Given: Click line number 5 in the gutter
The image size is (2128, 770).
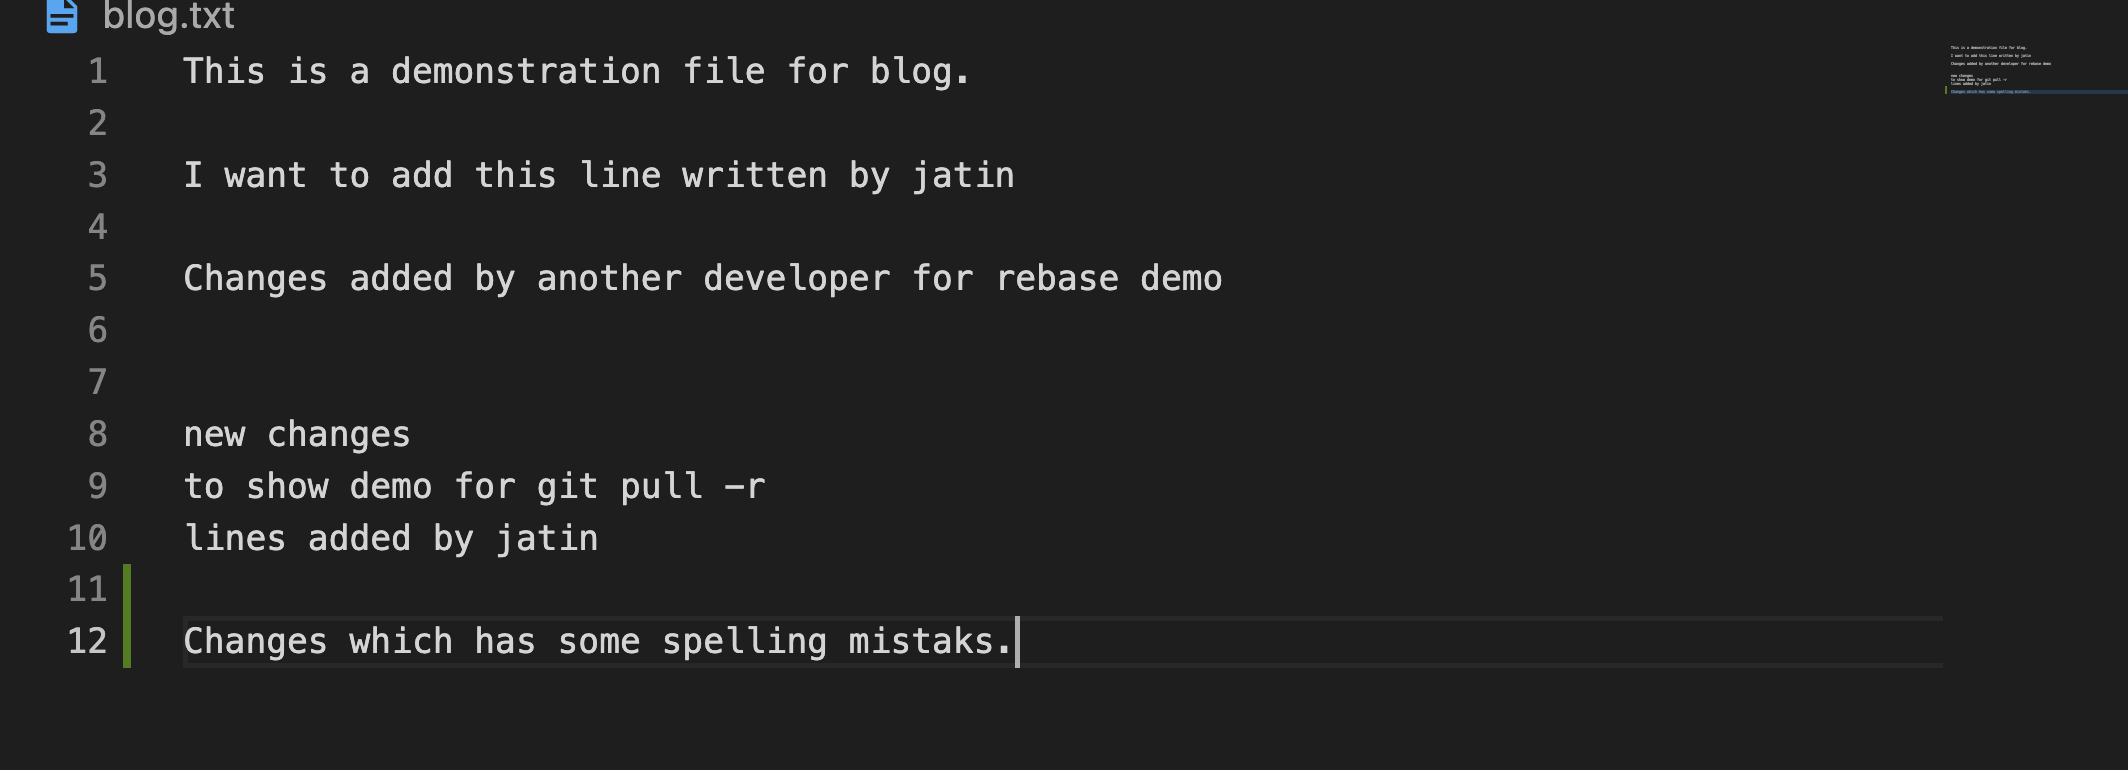Looking at the screenshot, I should point(98,278).
